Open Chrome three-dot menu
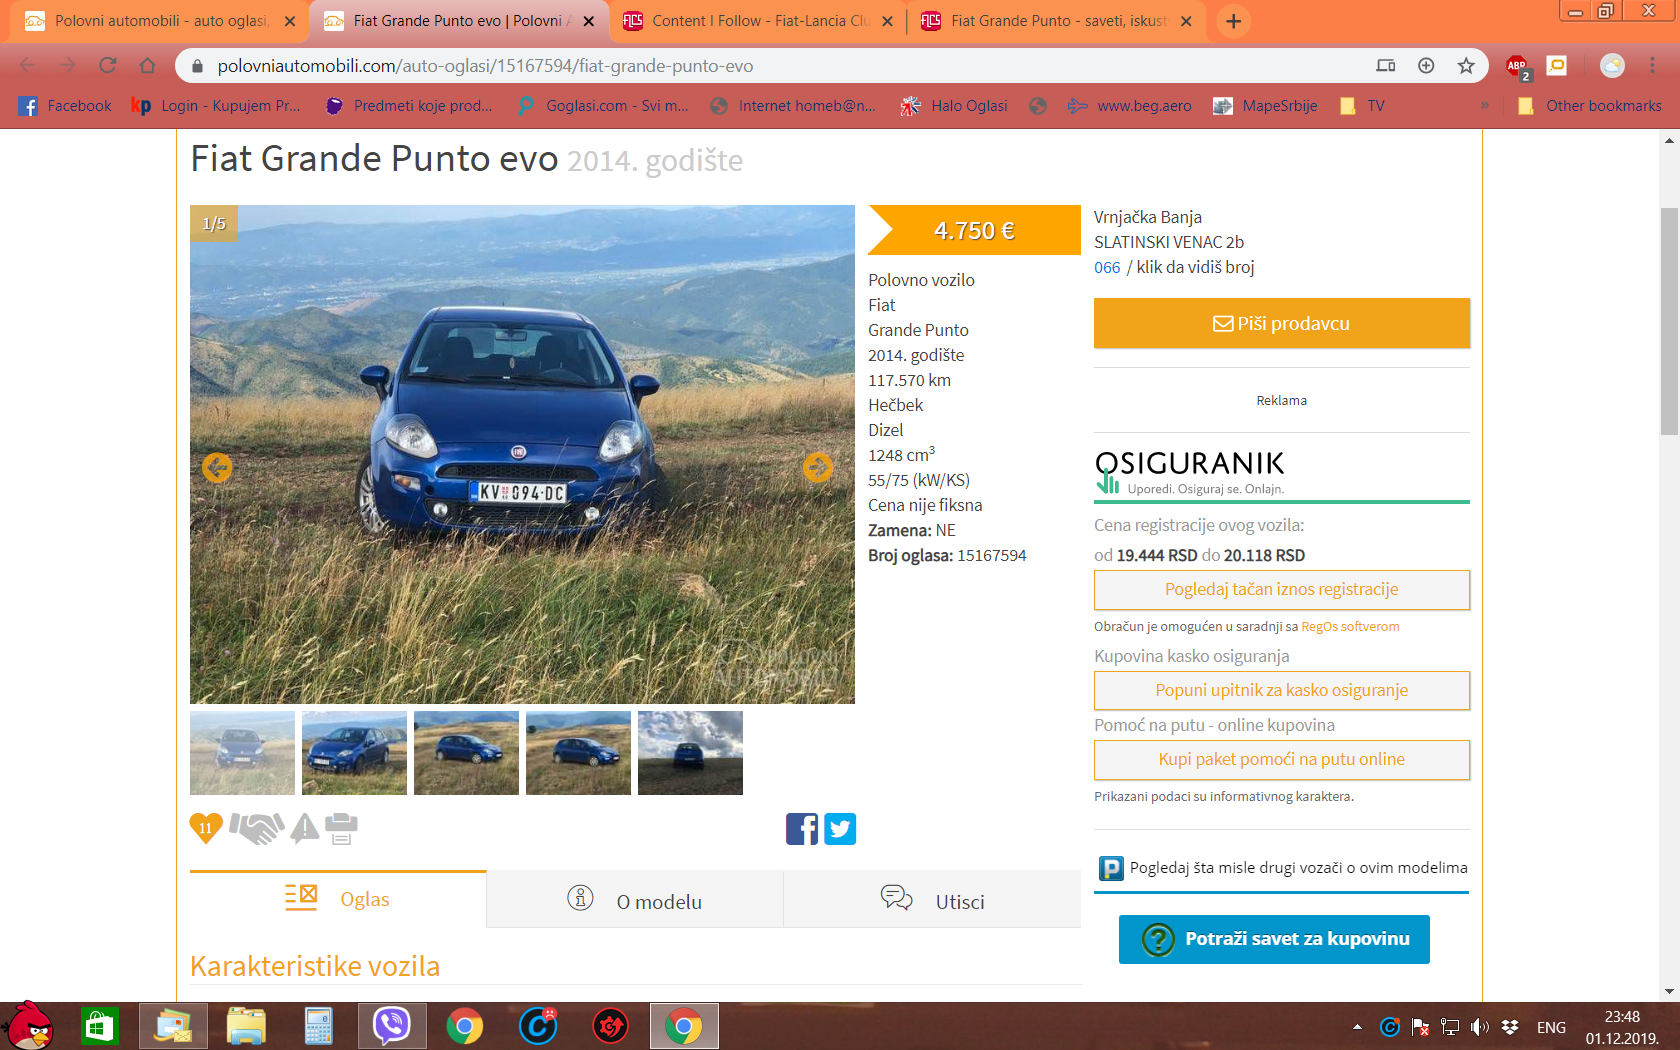 (x=1652, y=65)
